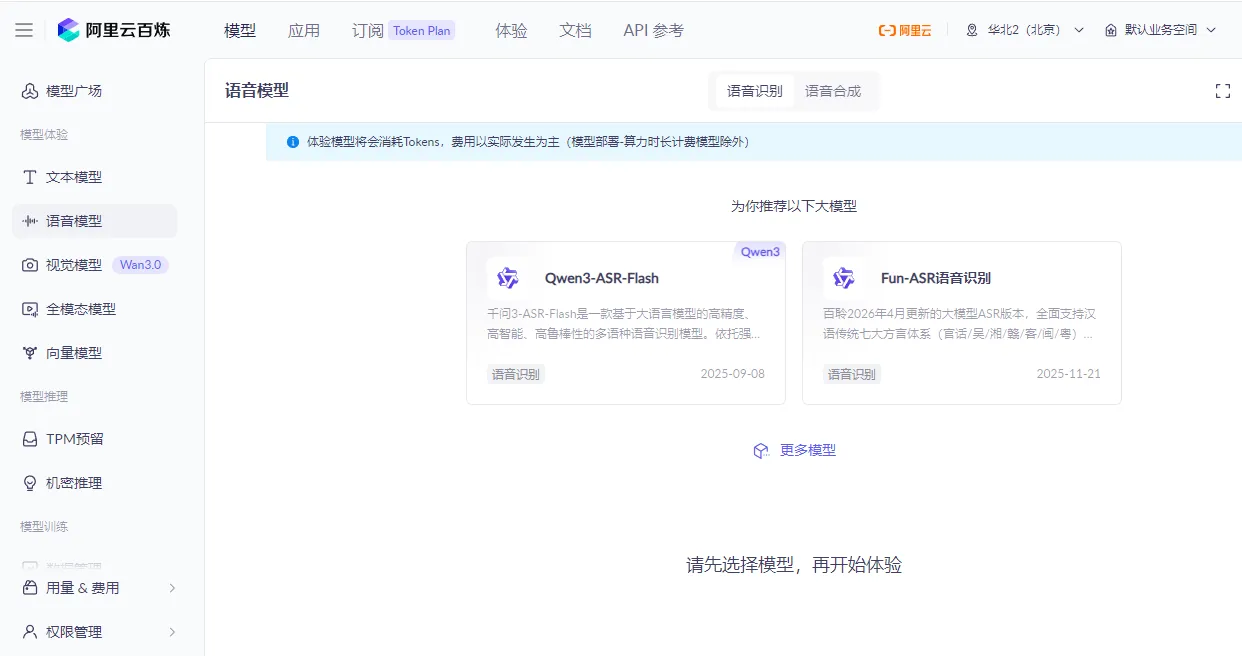Click the 模型训练 section label
Screen dimensions: 1242x656
tap(44, 526)
